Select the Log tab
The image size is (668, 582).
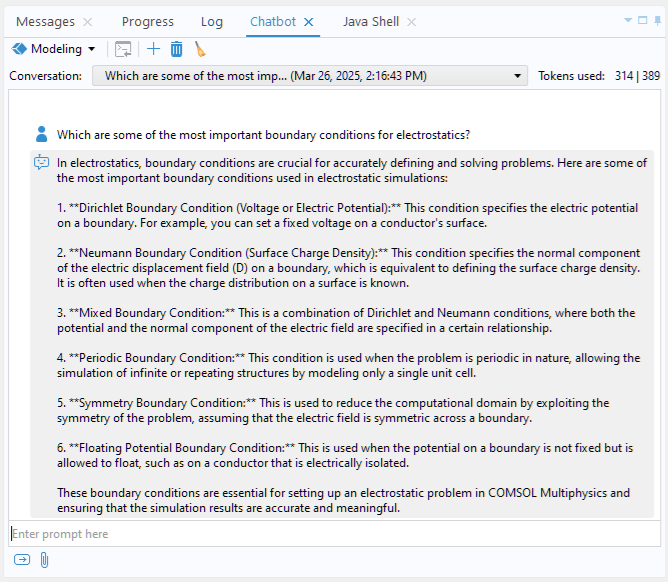[x=212, y=21]
